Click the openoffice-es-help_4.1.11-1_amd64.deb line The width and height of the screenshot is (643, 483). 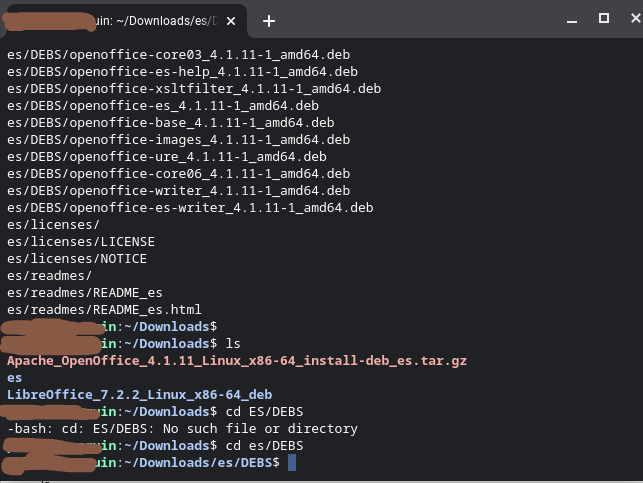182,72
